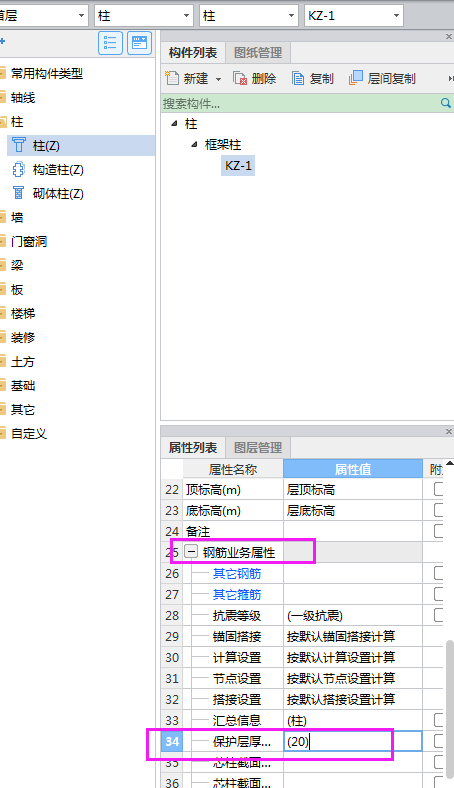This screenshot has height=788, width=454.
Task: Click the 层间复制 inter-floor copy icon
Action: pos(355,78)
